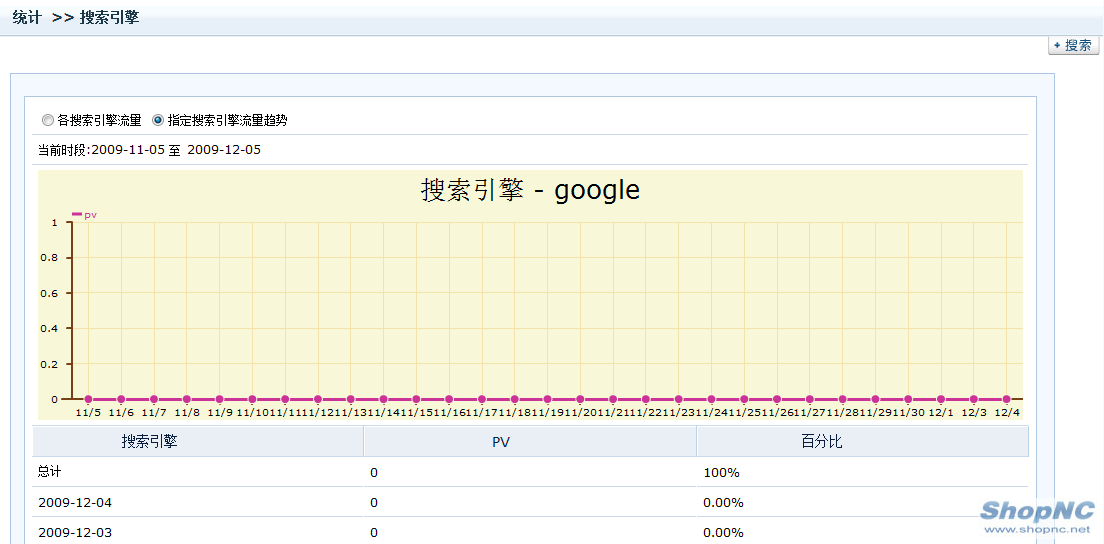Click the 2009-12-03 table row date
Viewport: 1104px width, 544px height.
click(x=75, y=532)
